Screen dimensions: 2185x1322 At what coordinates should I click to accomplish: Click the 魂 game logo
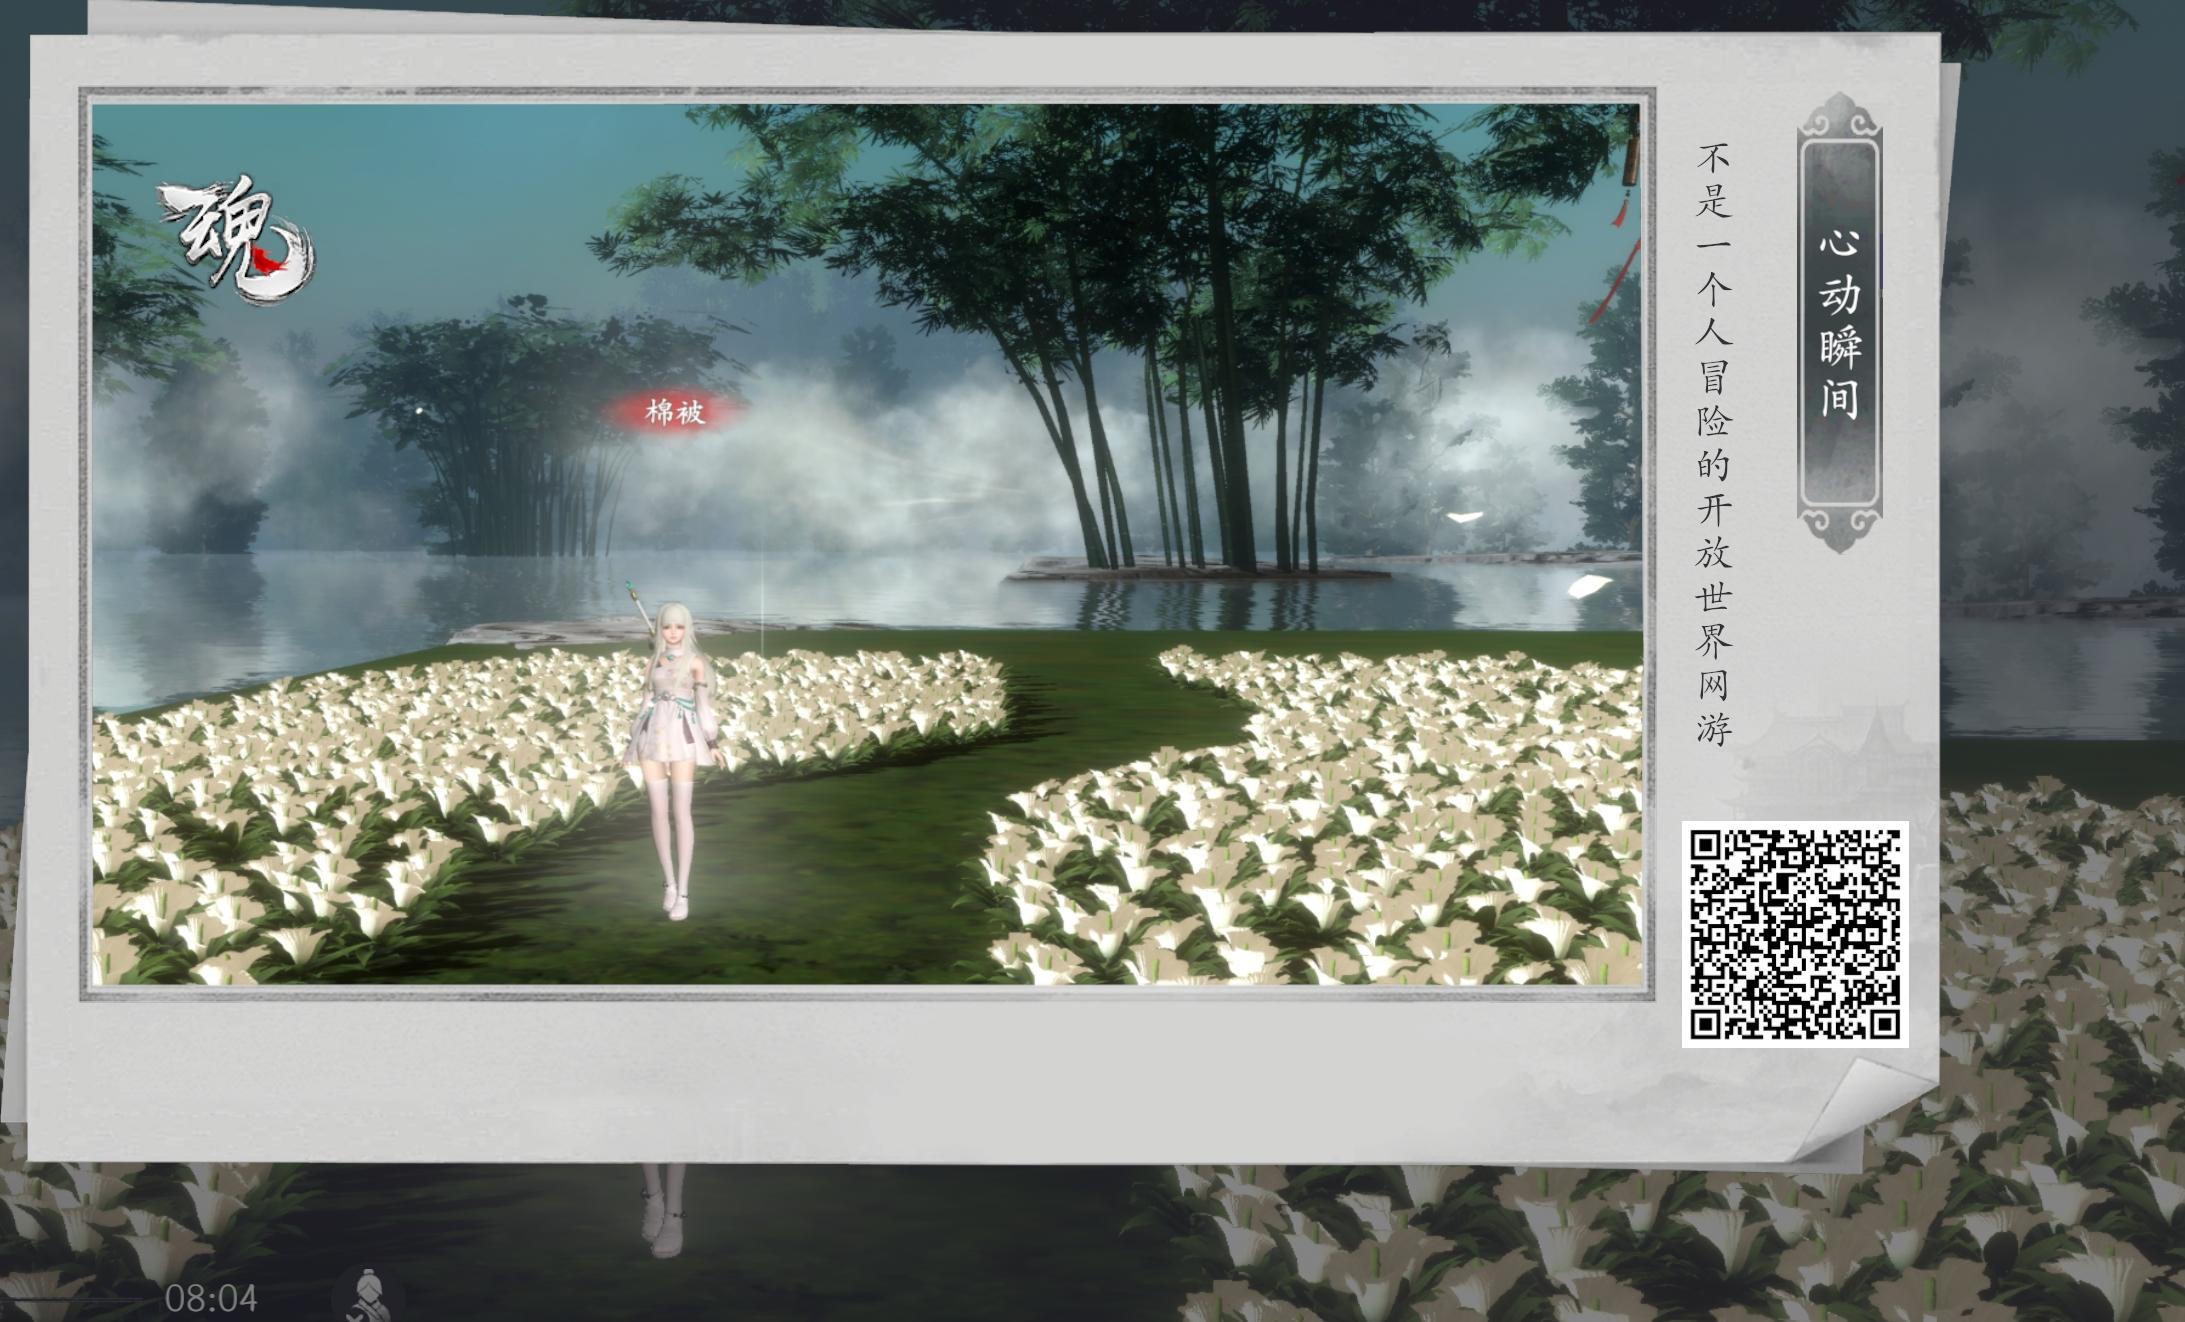[236, 239]
